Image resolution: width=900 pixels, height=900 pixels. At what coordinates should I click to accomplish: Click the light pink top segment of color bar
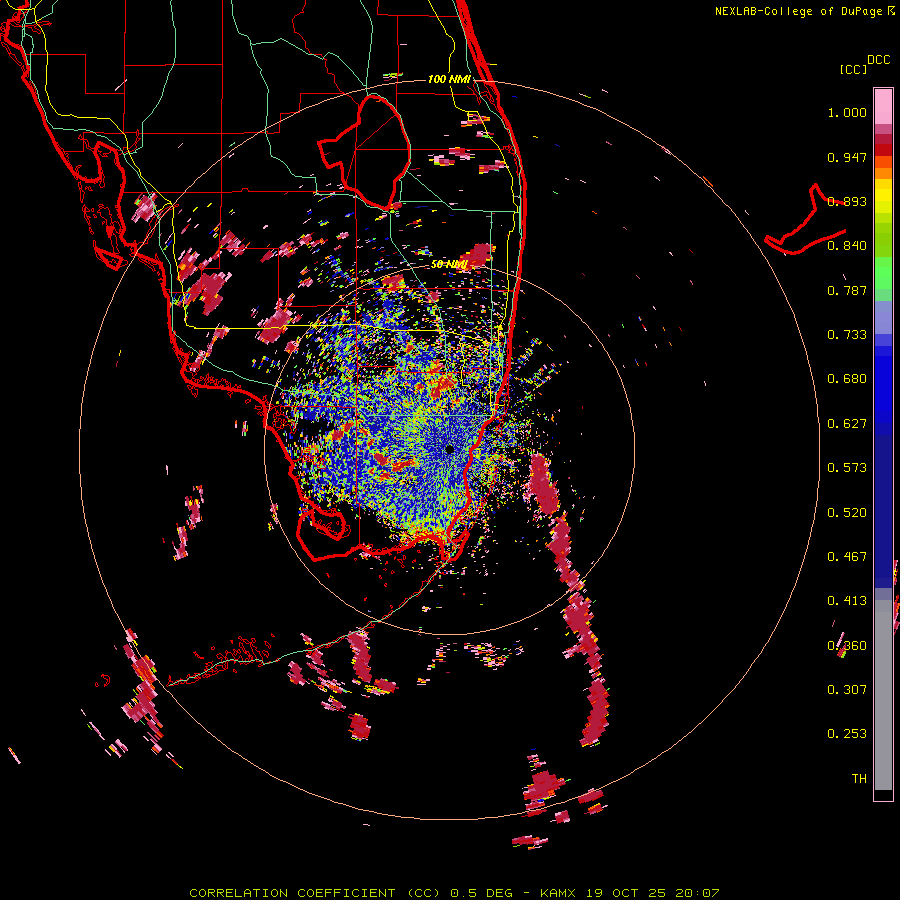point(883,107)
